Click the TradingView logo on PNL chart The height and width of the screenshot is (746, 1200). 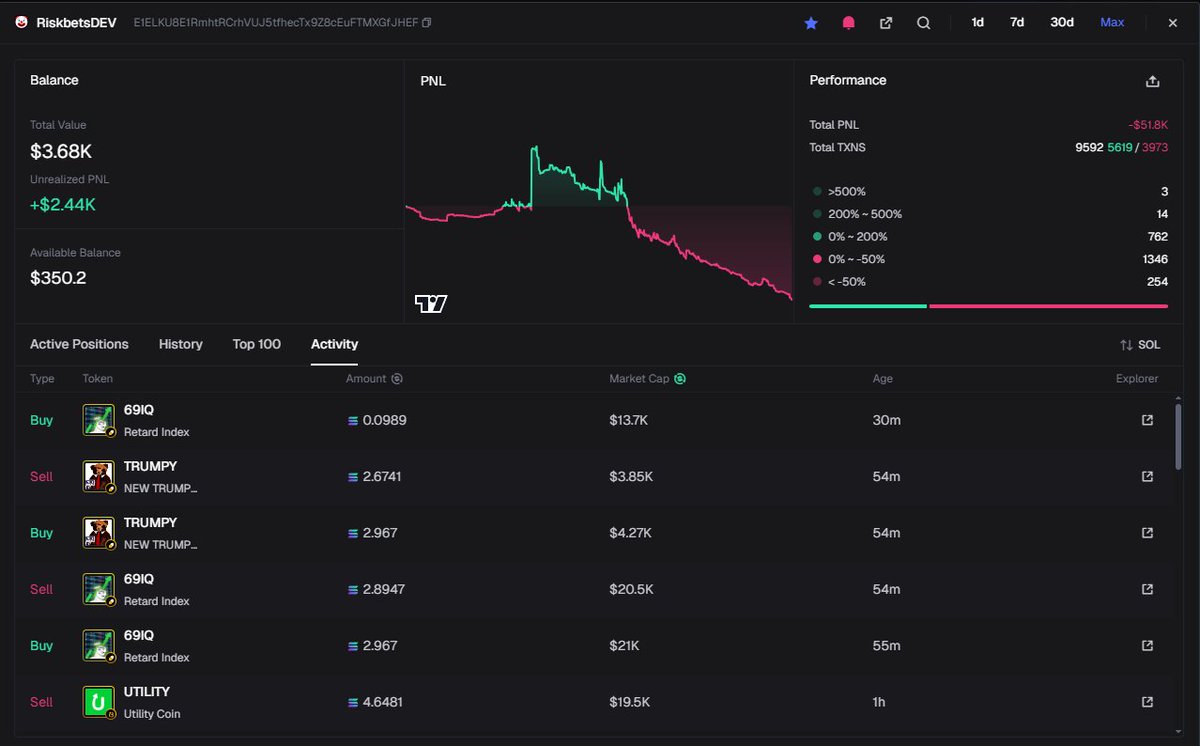pos(431,304)
